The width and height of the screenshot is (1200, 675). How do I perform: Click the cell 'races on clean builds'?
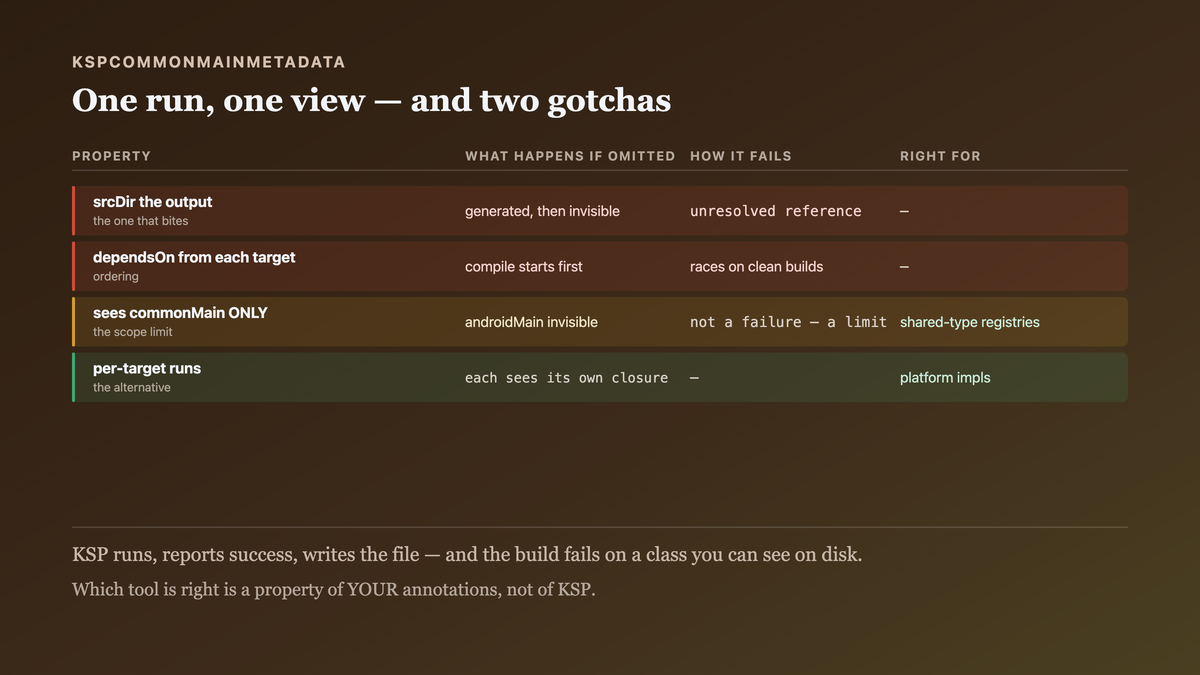pos(757,267)
